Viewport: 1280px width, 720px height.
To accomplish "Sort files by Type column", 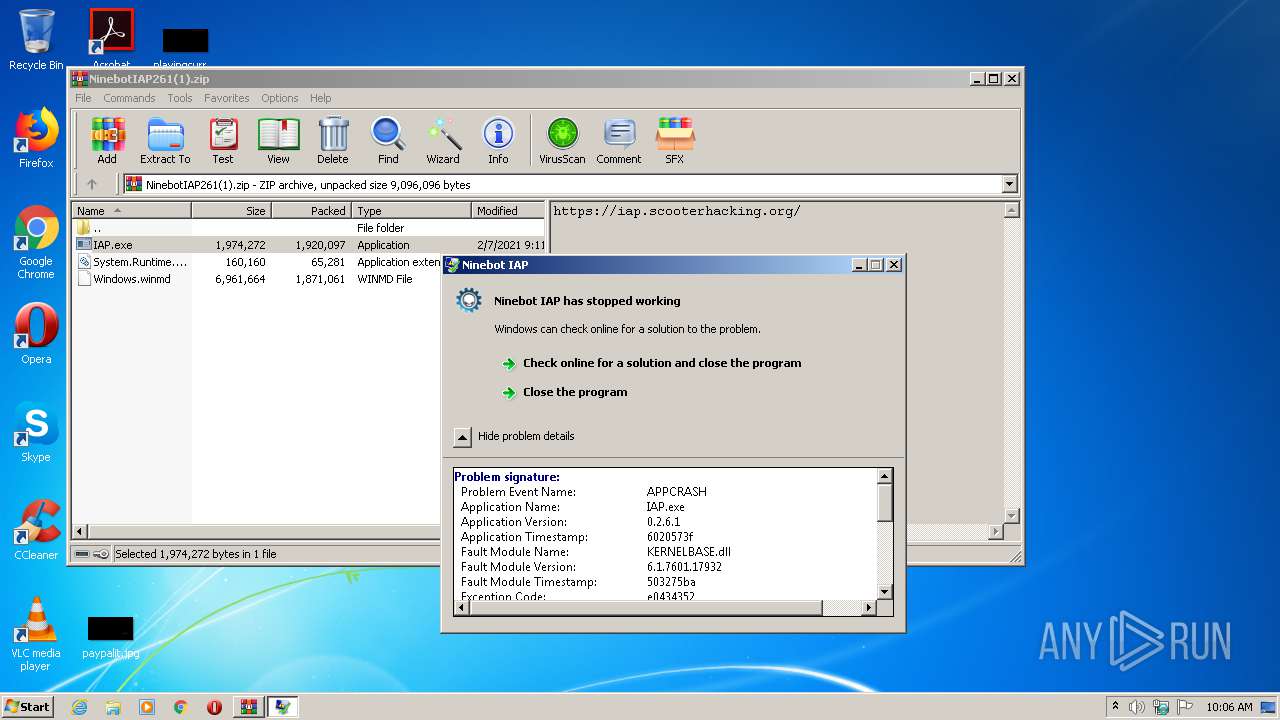I will pyautogui.click(x=411, y=210).
